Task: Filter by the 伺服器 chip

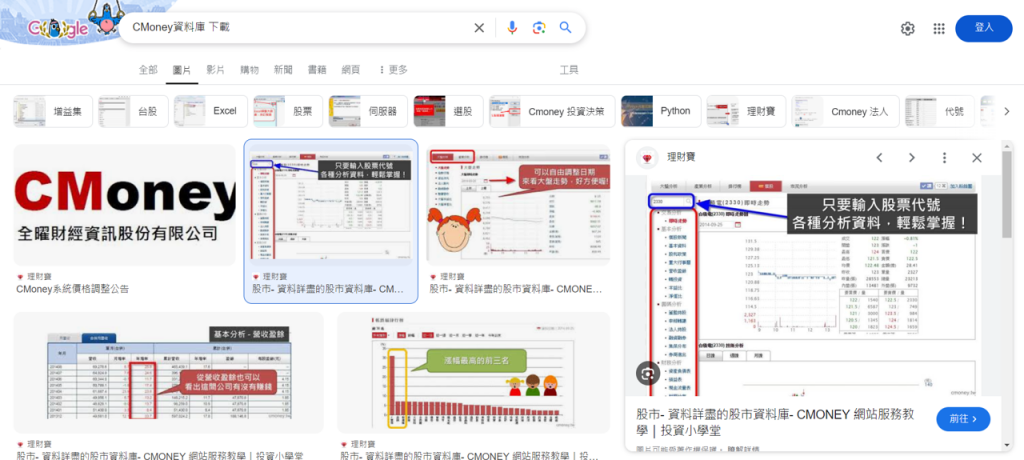Action: click(x=368, y=111)
